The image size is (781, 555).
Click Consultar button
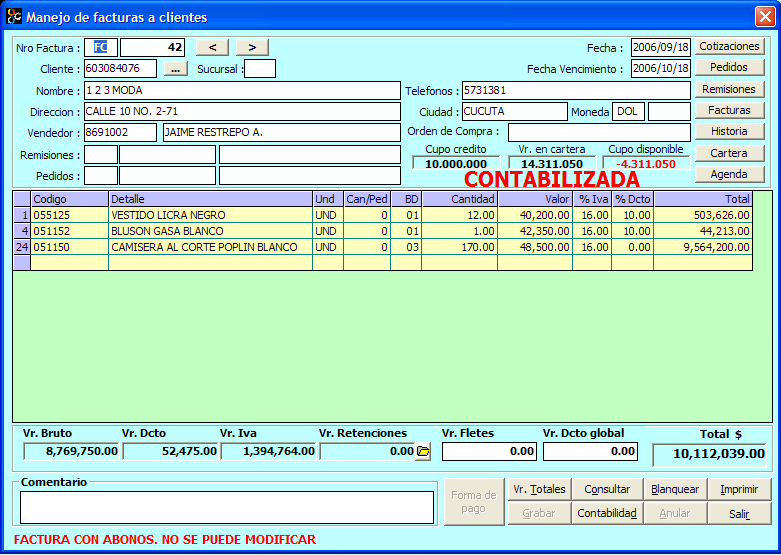click(x=607, y=489)
